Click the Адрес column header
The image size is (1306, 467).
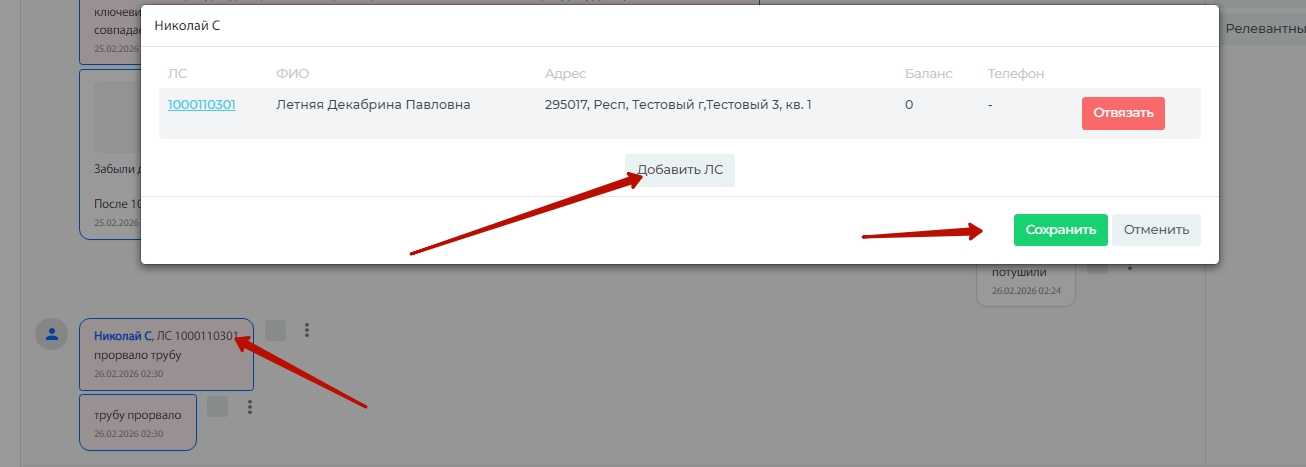565,74
